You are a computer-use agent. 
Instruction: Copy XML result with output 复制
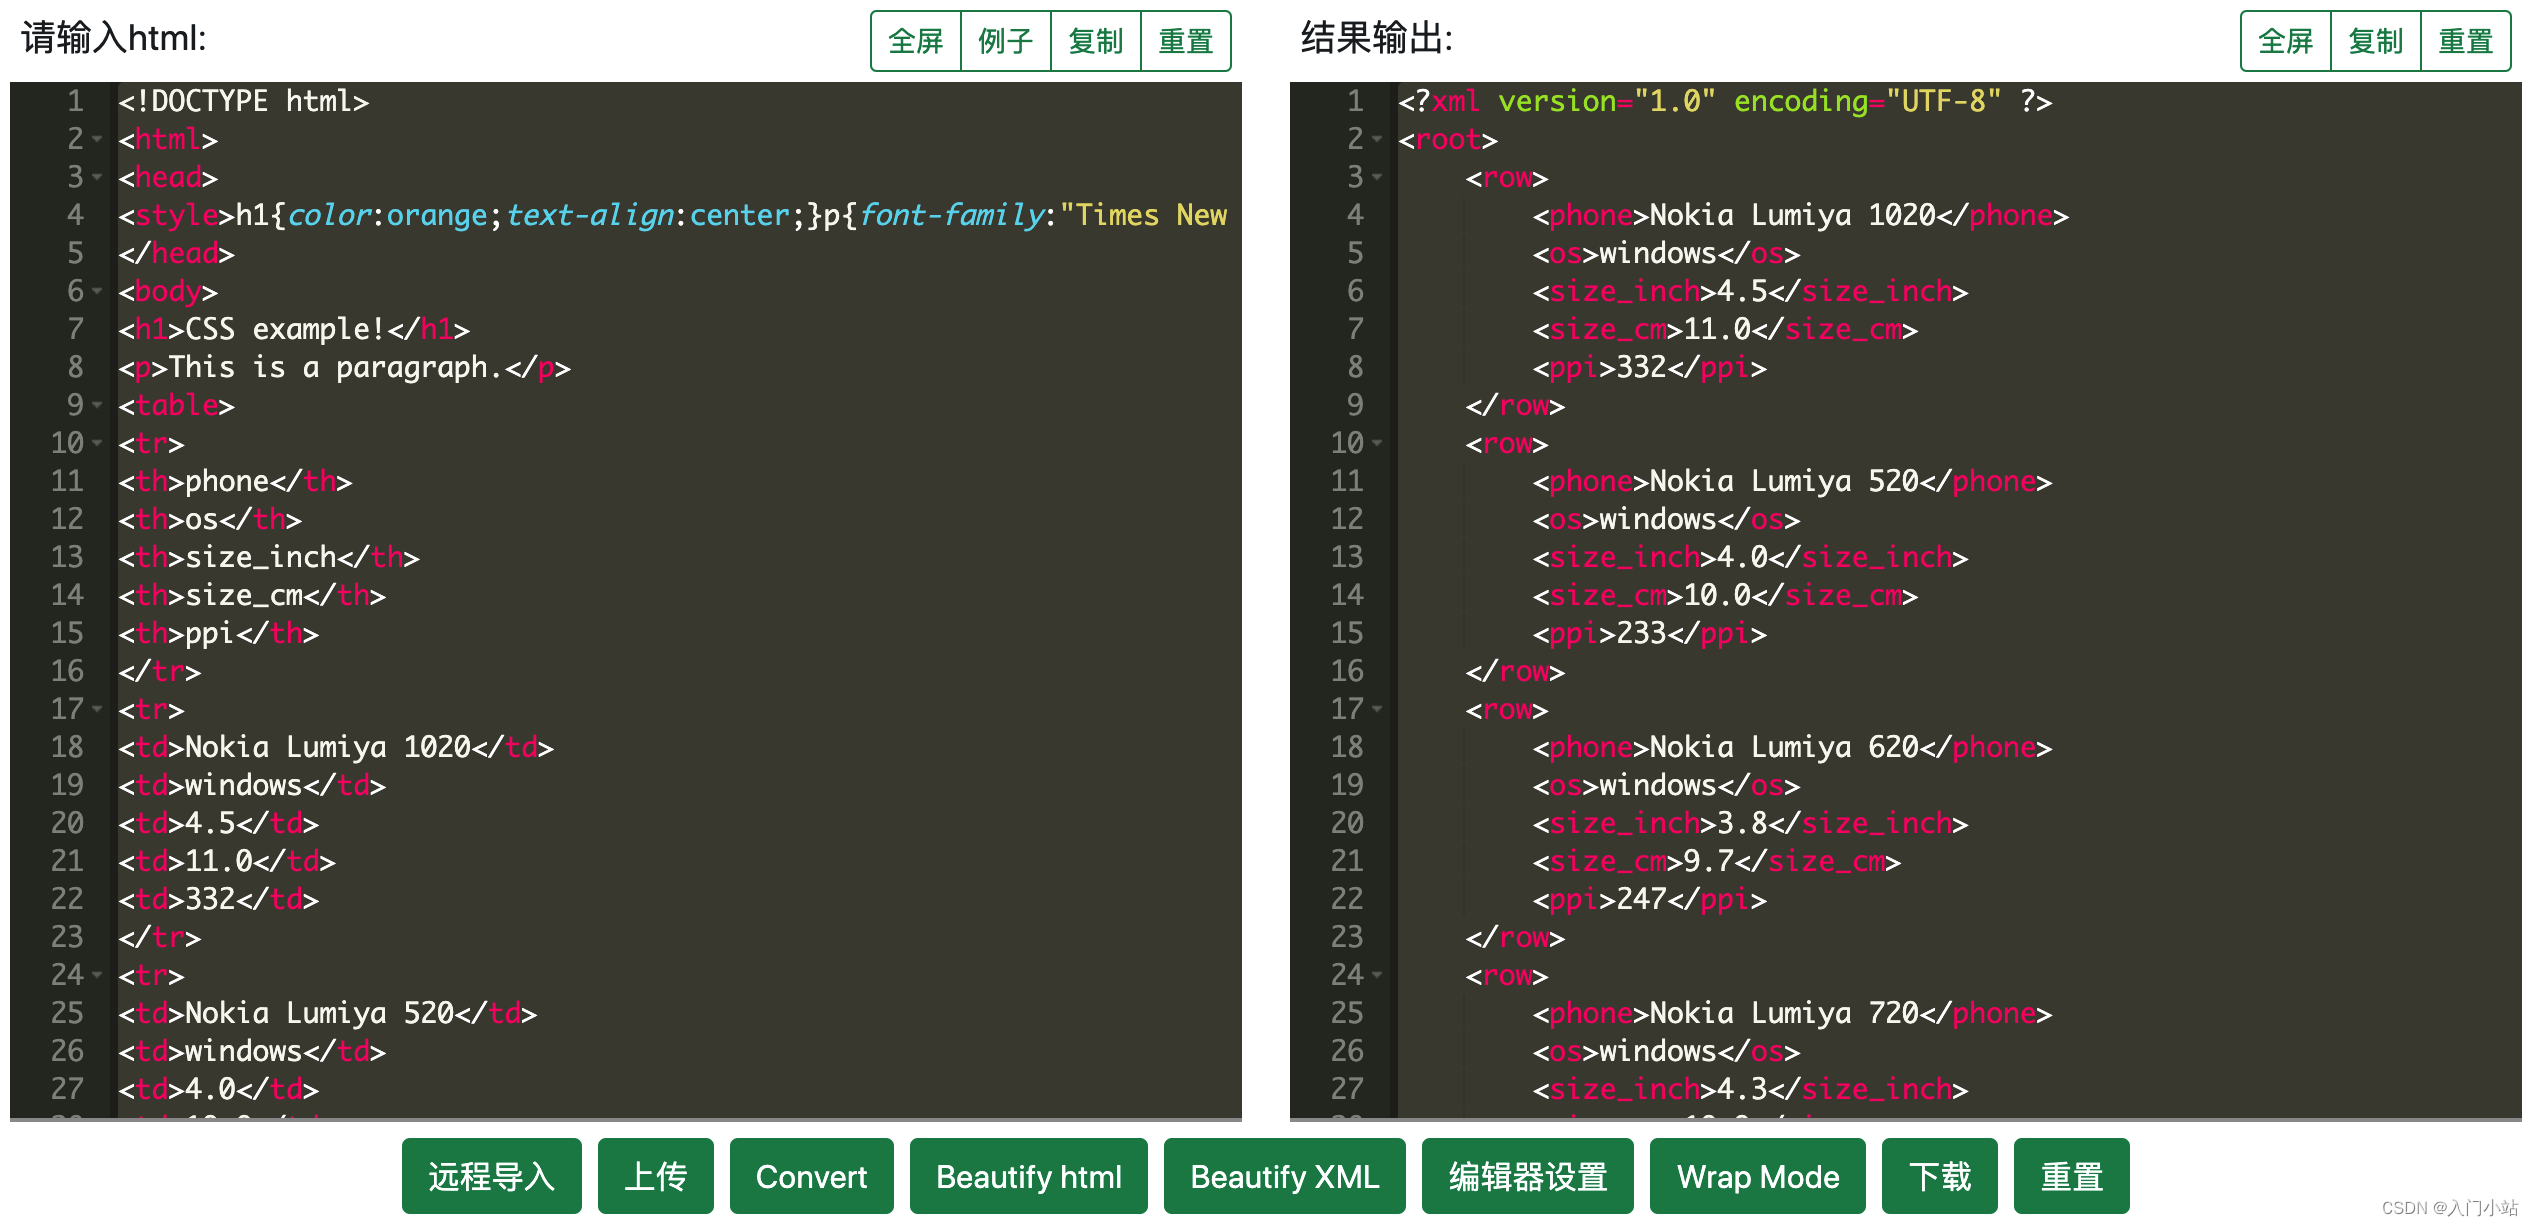(2375, 41)
